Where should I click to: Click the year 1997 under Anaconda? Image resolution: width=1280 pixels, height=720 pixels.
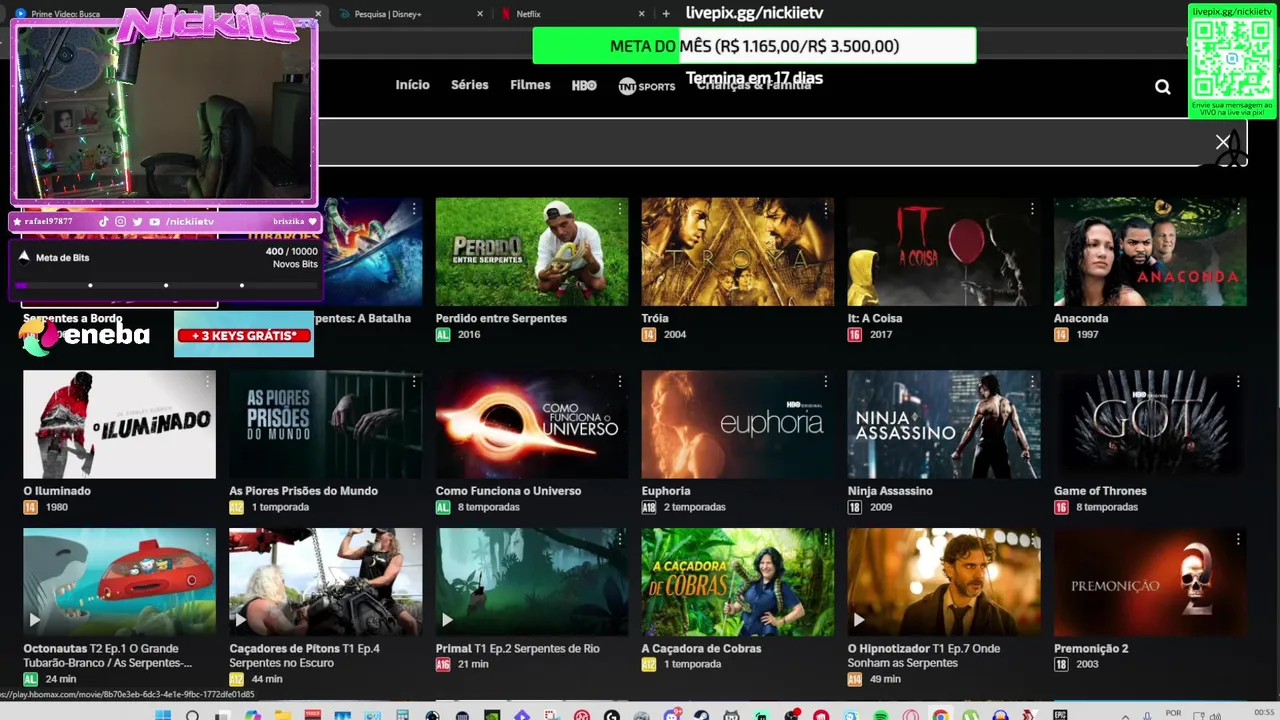point(1087,334)
